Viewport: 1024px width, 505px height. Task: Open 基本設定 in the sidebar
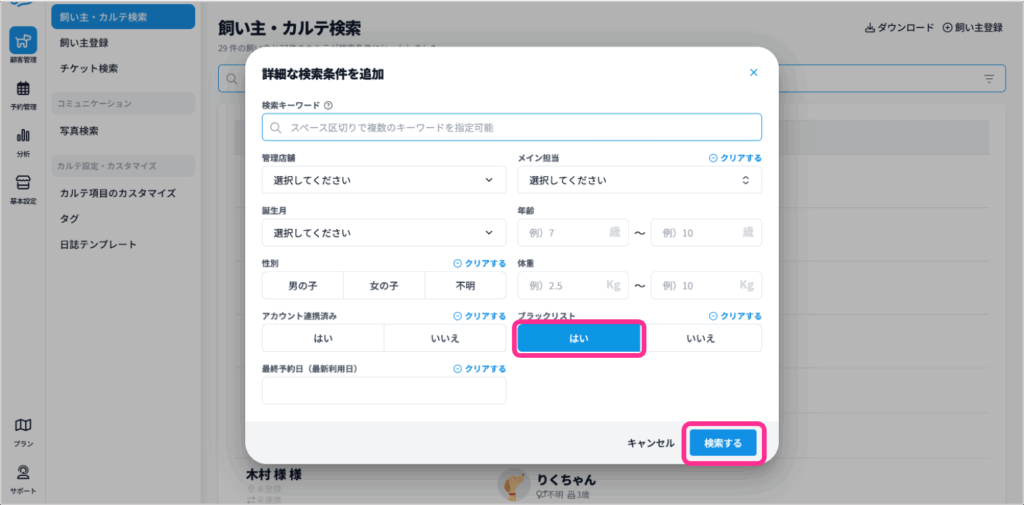pyautogui.click(x=22, y=187)
